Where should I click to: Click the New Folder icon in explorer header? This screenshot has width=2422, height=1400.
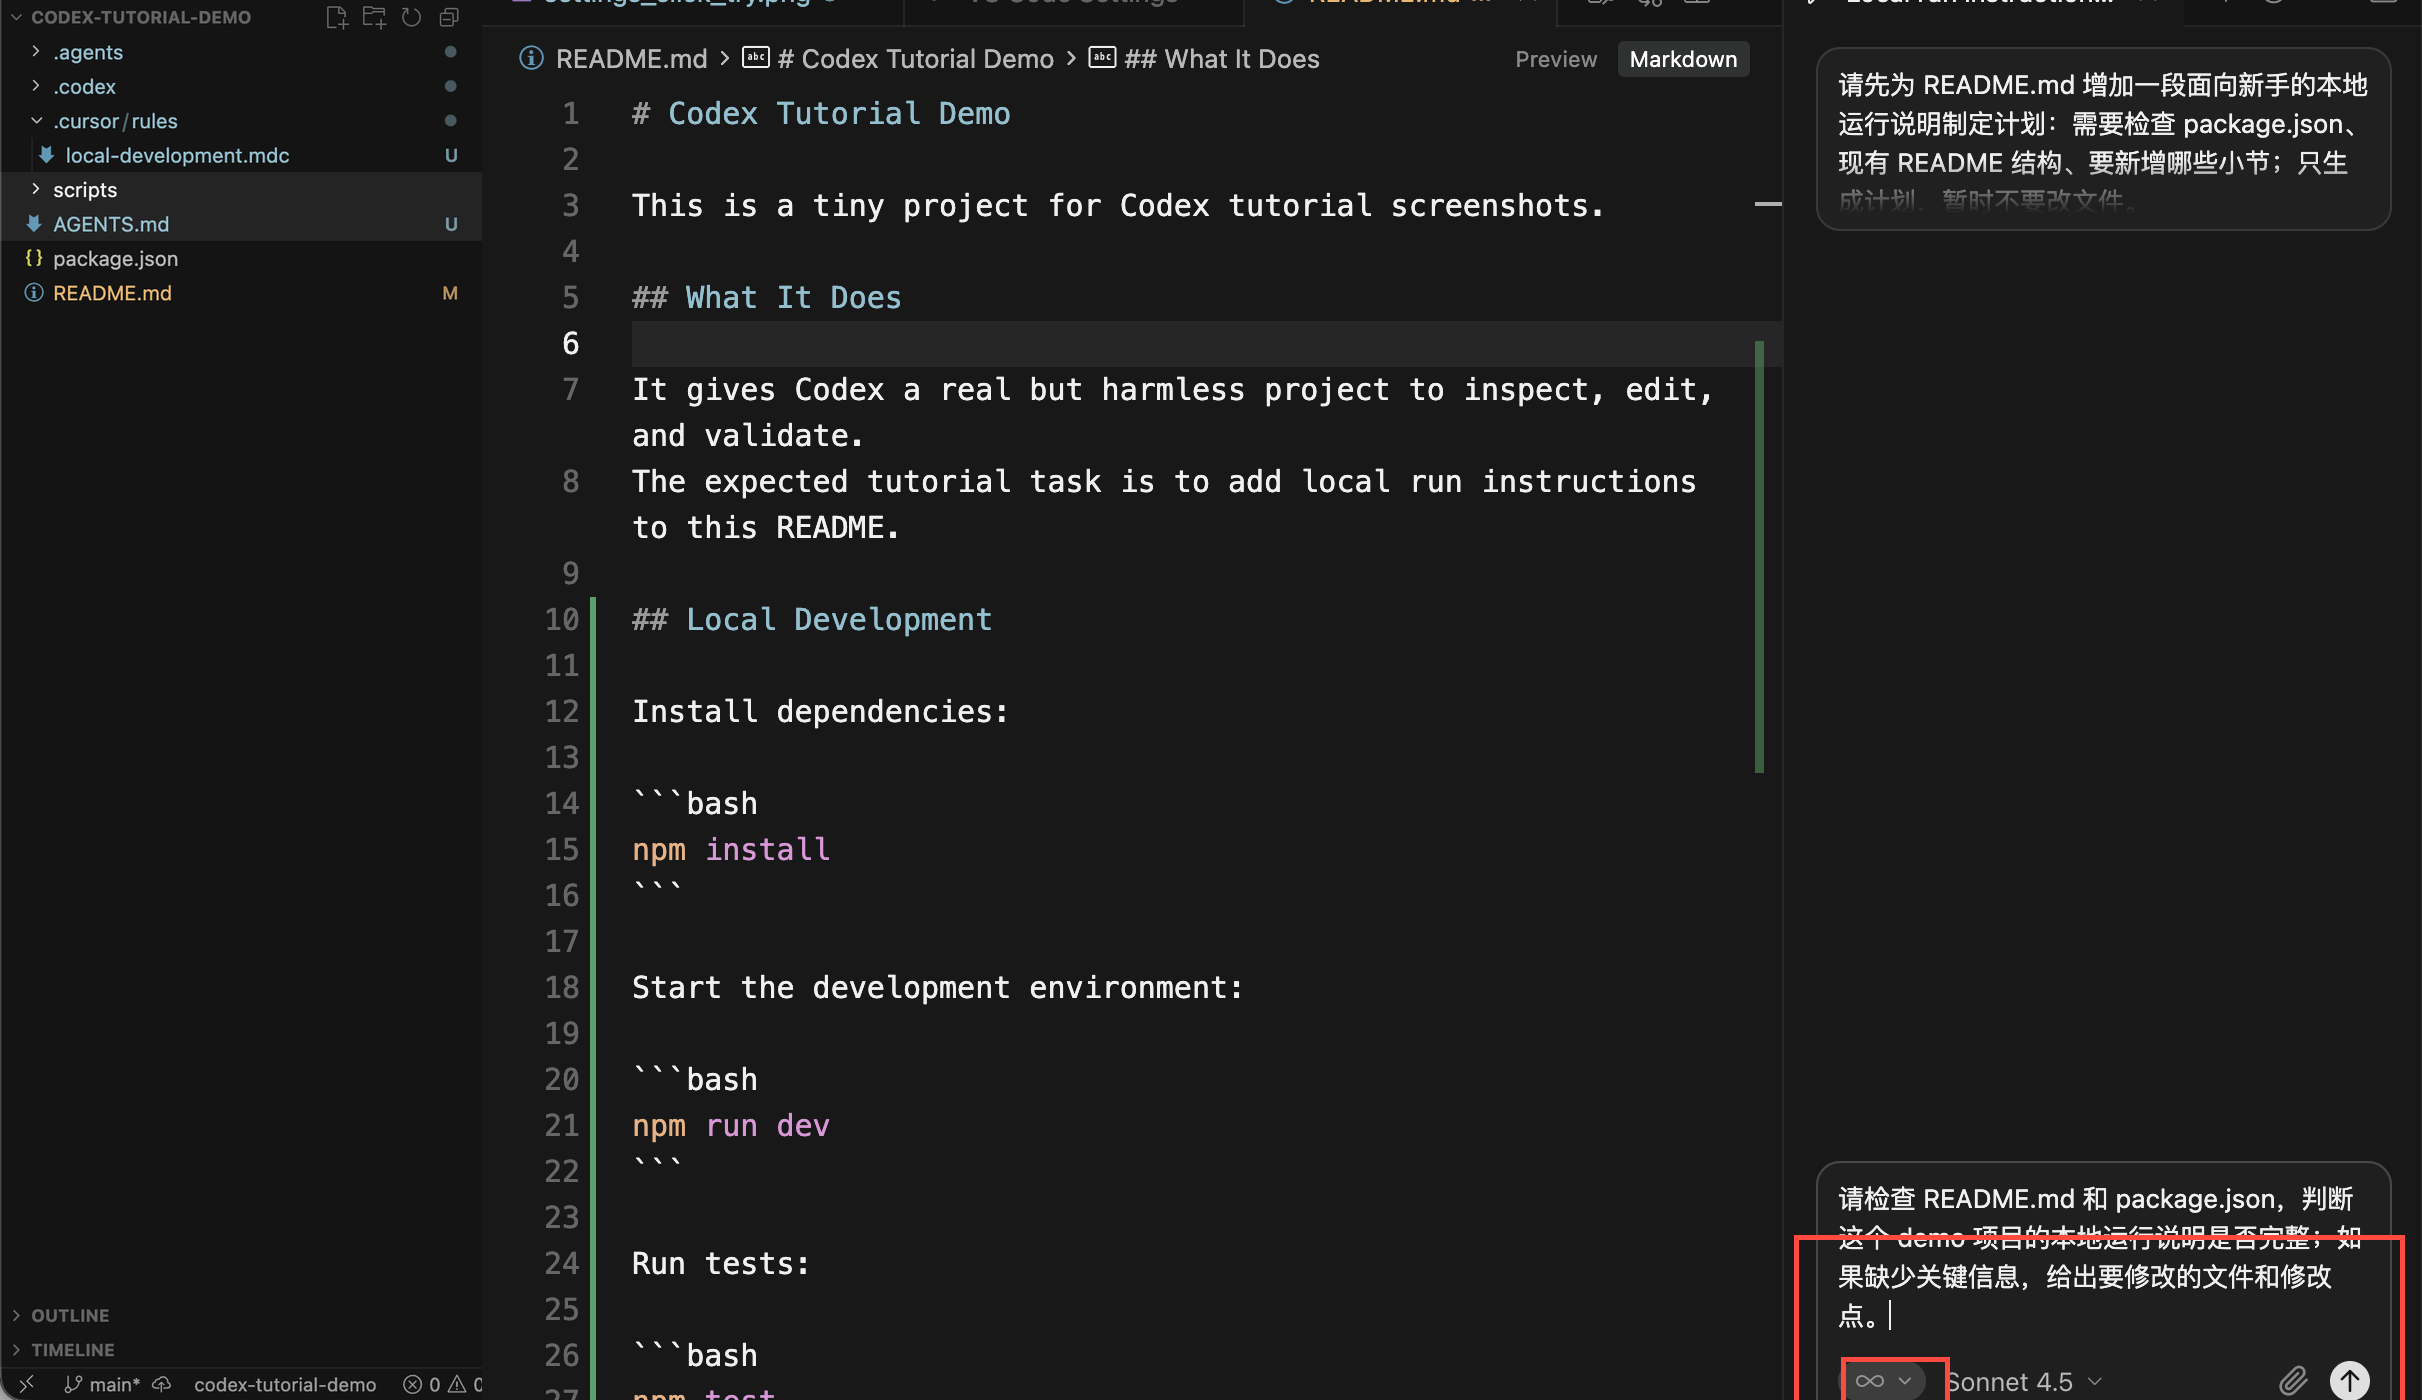pyautogui.click(x=374, y=17)
